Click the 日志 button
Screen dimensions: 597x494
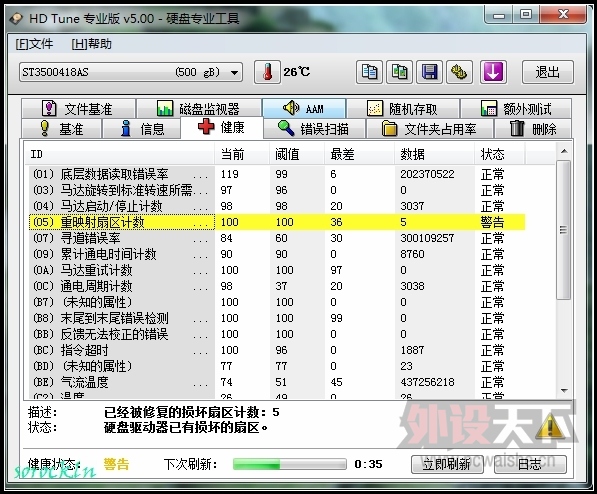[530, 464]
